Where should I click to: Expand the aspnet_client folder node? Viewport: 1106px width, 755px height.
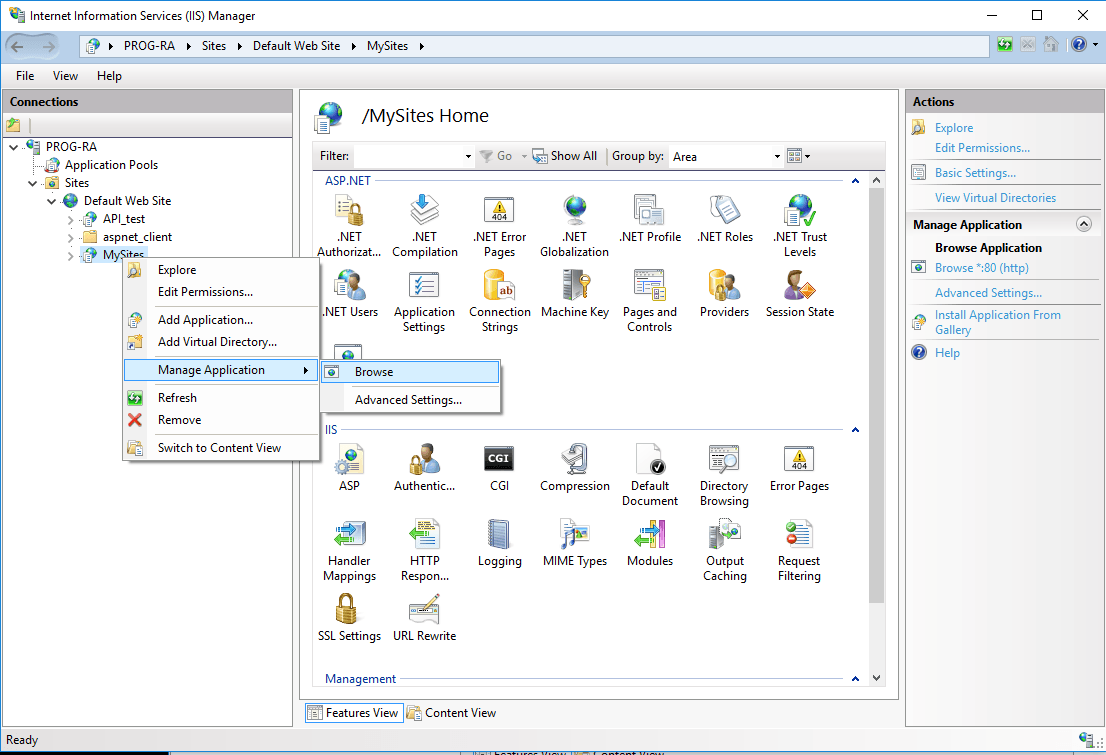coord(71,238)
